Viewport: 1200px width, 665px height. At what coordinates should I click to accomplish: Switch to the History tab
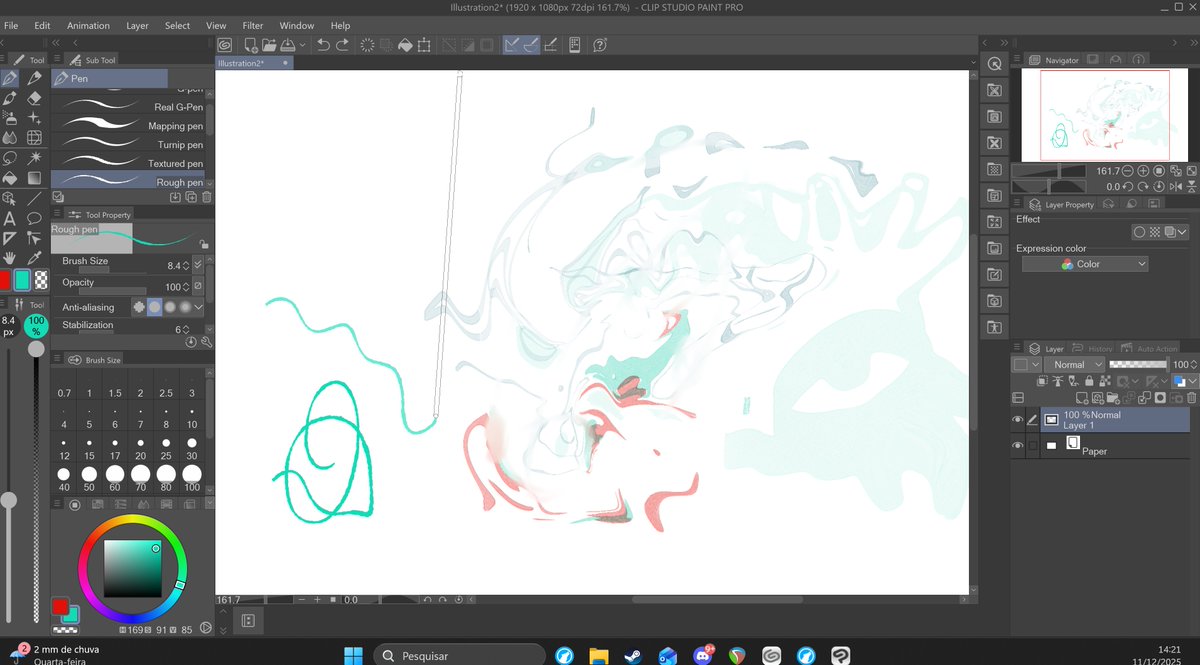(x=1094, y=348)
